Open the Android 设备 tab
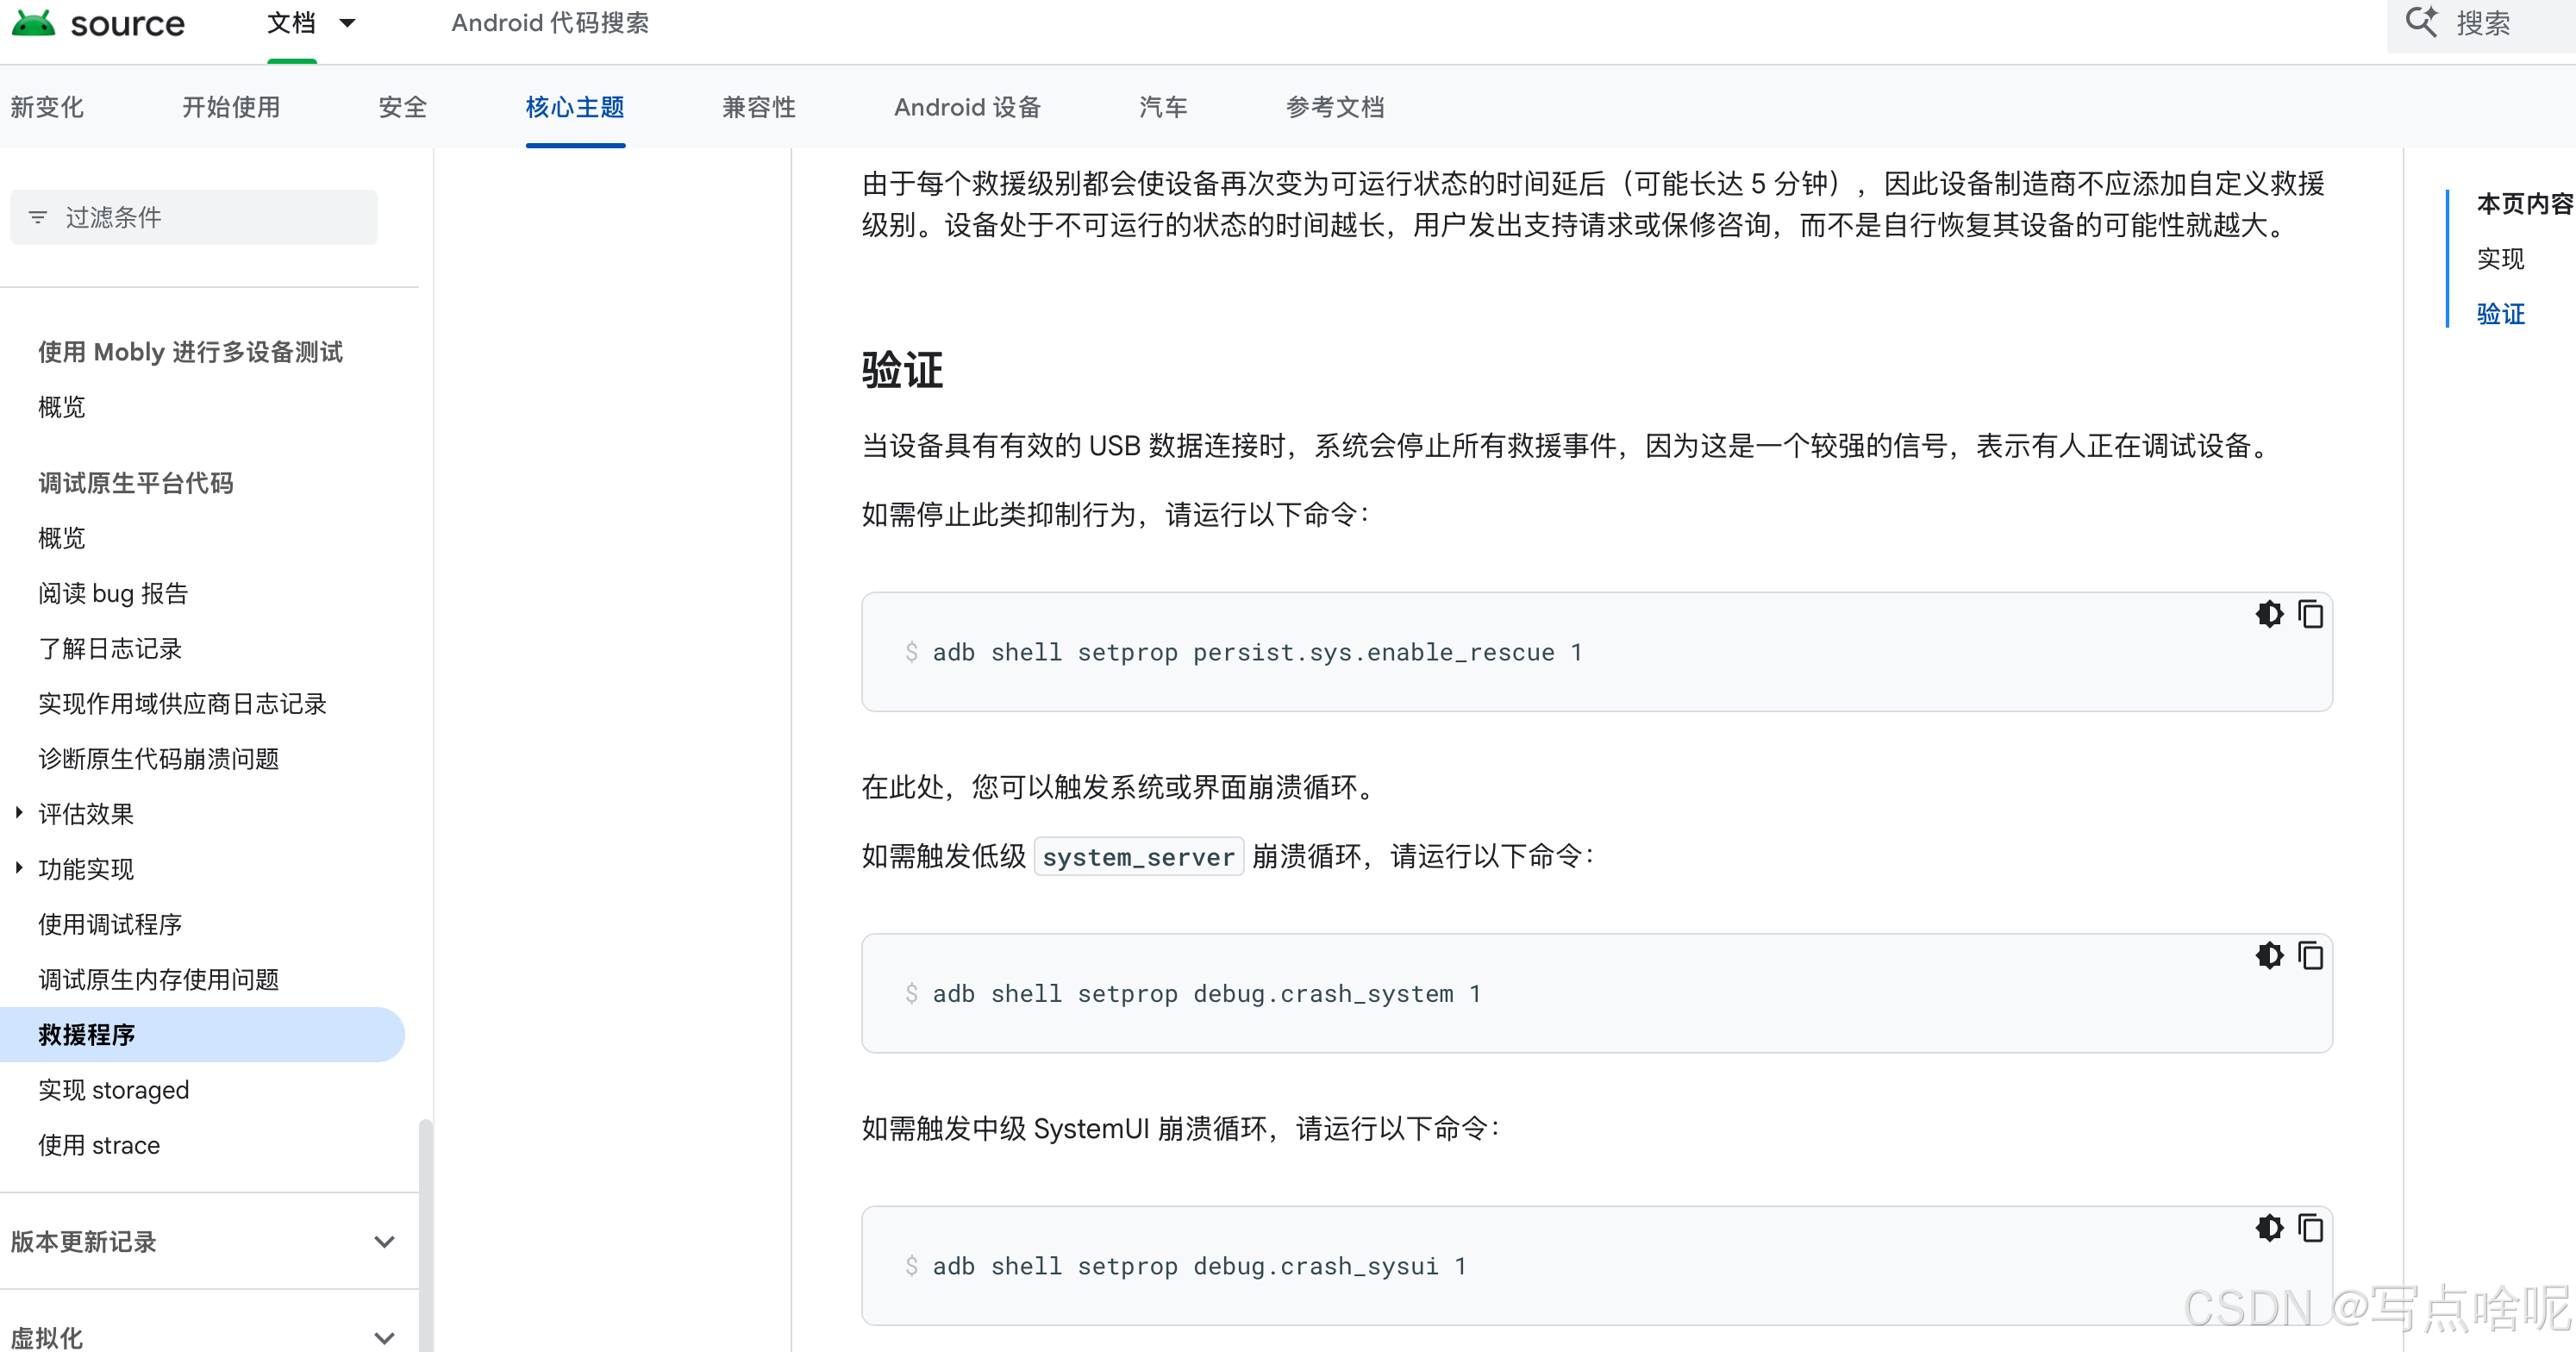The width and height of the screenshot is (2576, 1352). (967, 107)
